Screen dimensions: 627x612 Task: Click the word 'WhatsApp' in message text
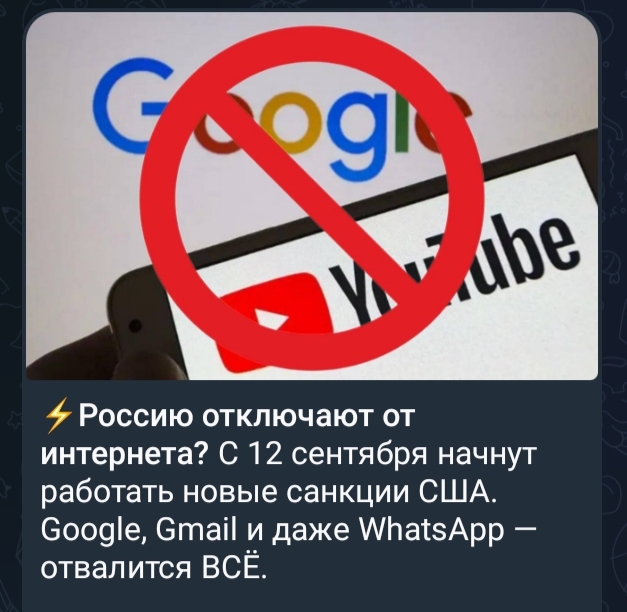432,532
